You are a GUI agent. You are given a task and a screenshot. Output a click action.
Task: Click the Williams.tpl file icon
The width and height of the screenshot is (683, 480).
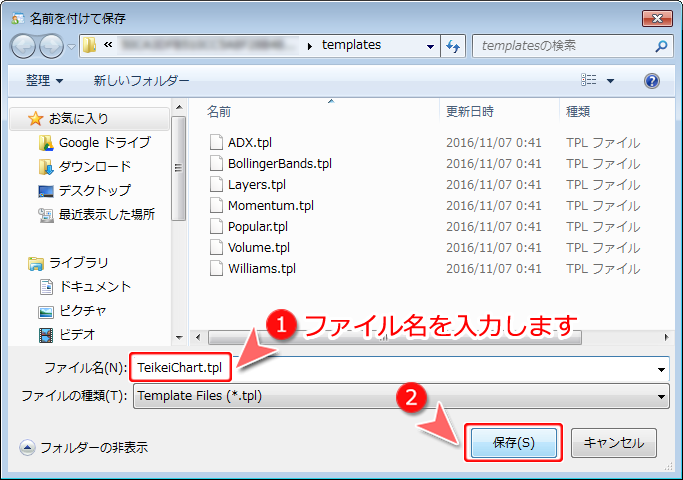[x=216, y=268]
